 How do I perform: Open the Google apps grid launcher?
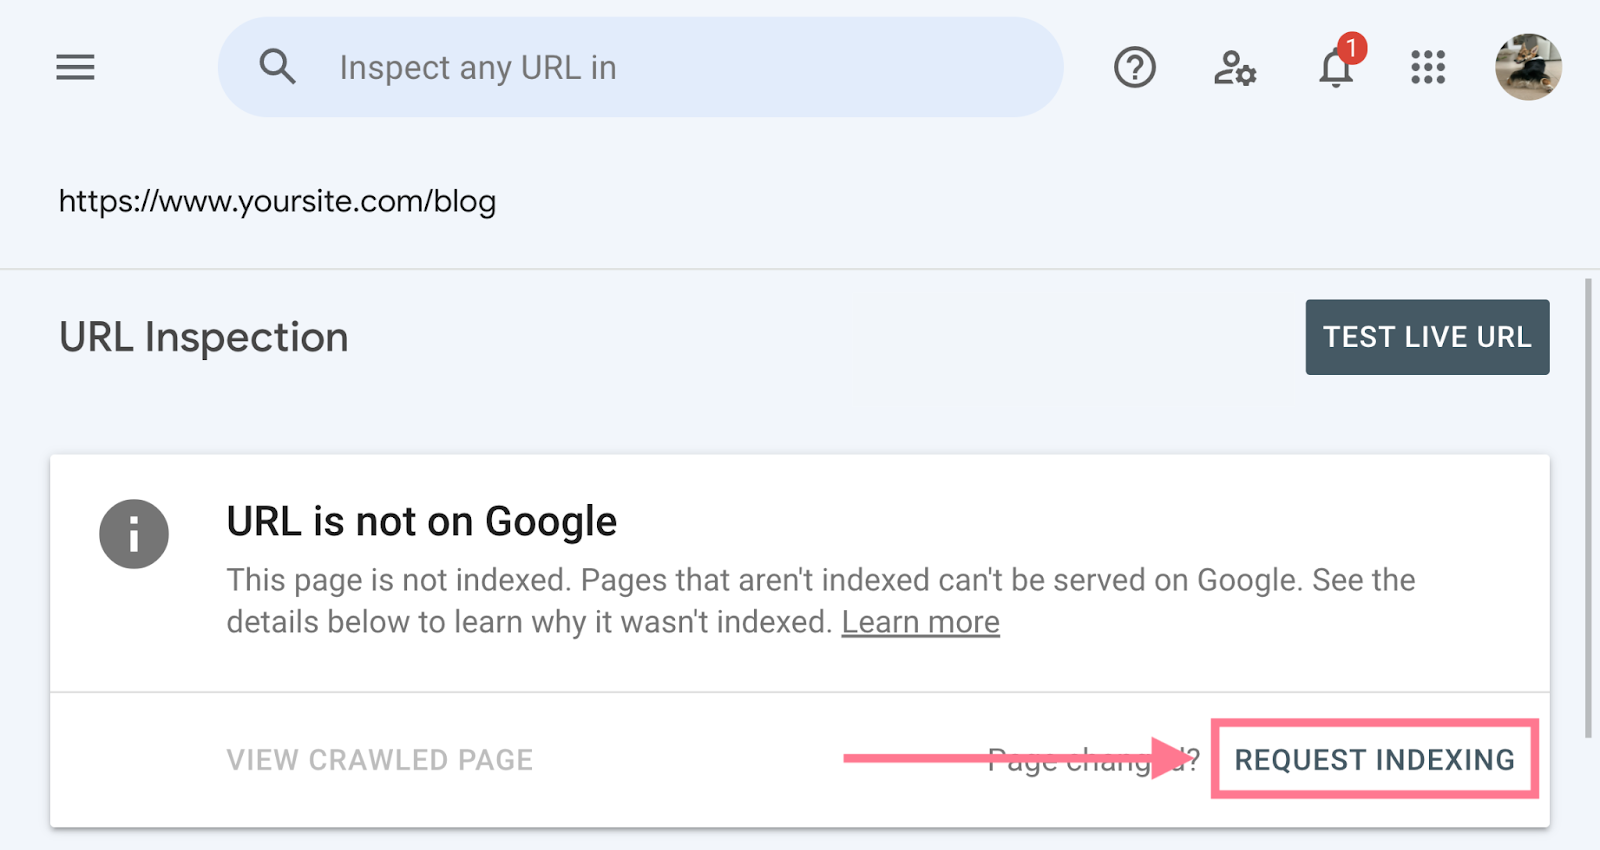[1428, 68]
